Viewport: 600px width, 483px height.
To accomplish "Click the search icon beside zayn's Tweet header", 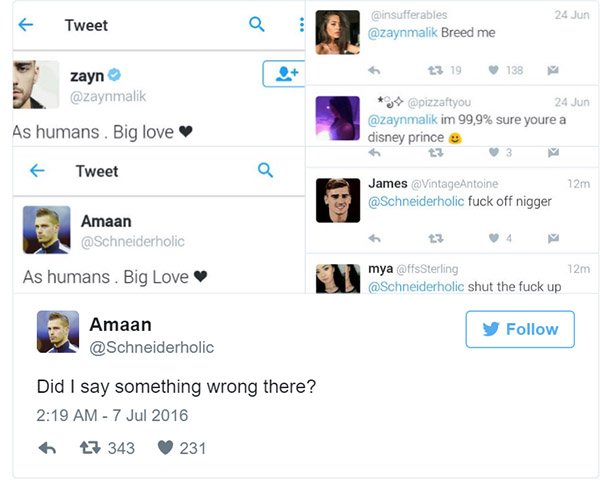I will [257, 25].
